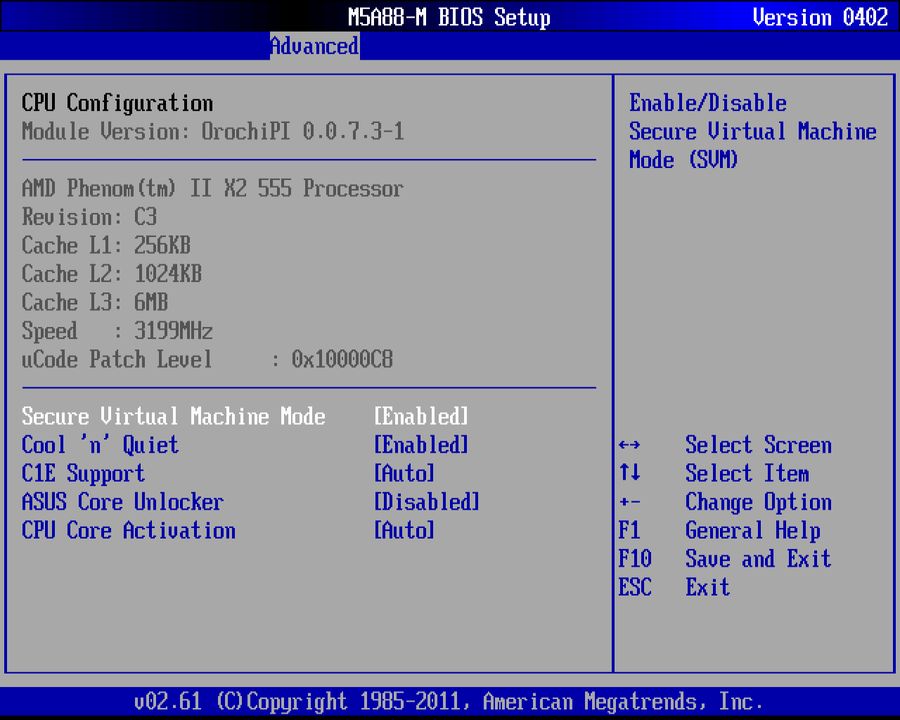Click the Exit help text

click(x=708, y=587)
